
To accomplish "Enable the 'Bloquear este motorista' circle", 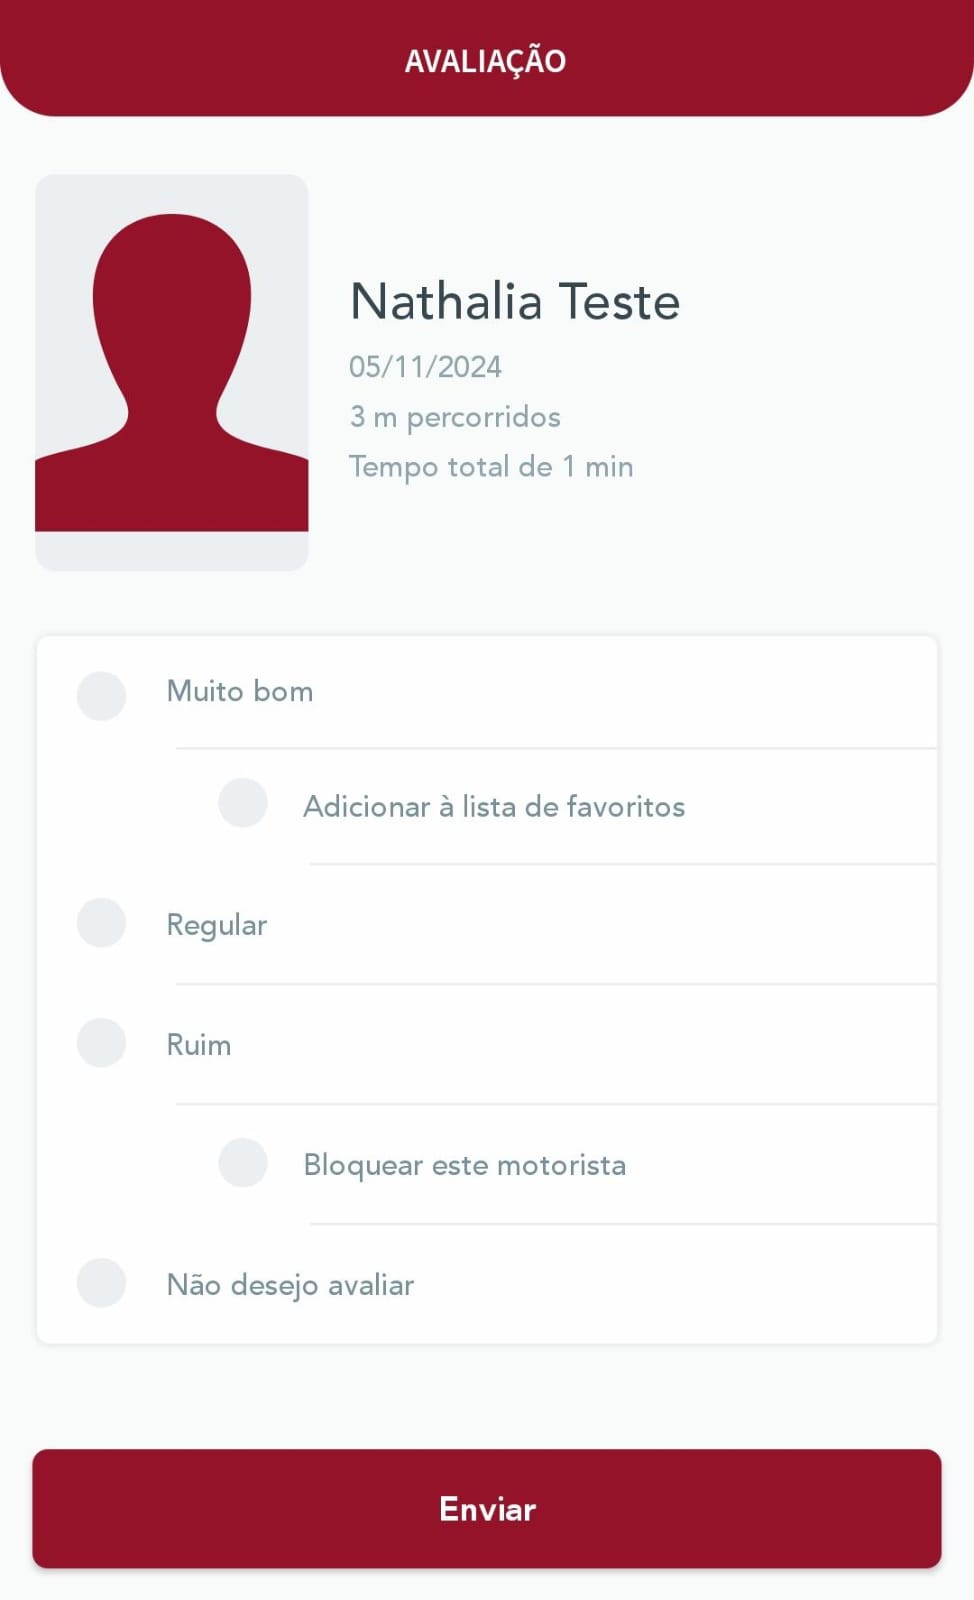I will pyautogui.click(x=243, y=1162).
